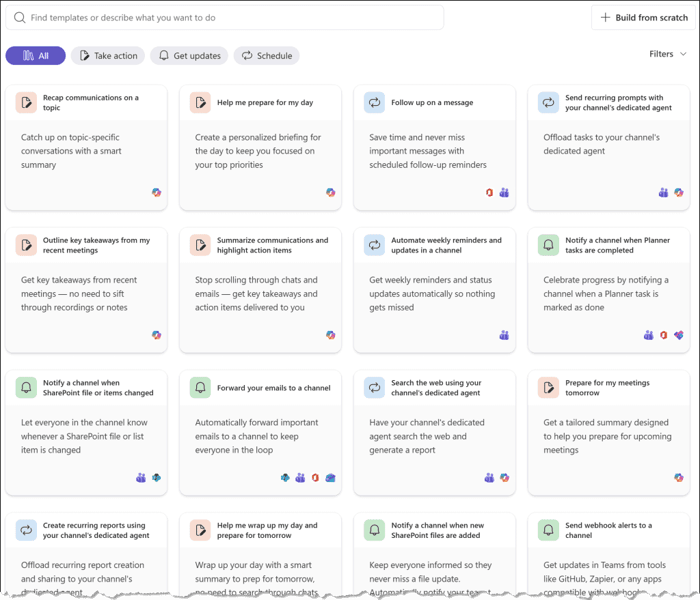Click the icon on Outline key takeaways card

(26, 245)
